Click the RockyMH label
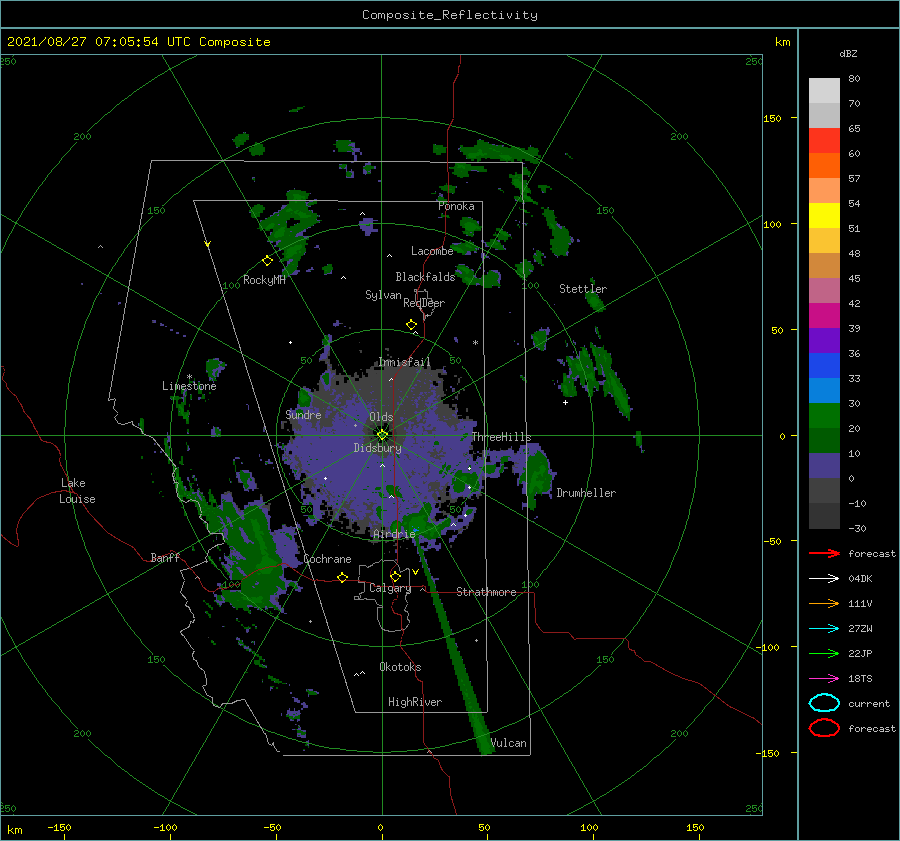 point(264,280)
